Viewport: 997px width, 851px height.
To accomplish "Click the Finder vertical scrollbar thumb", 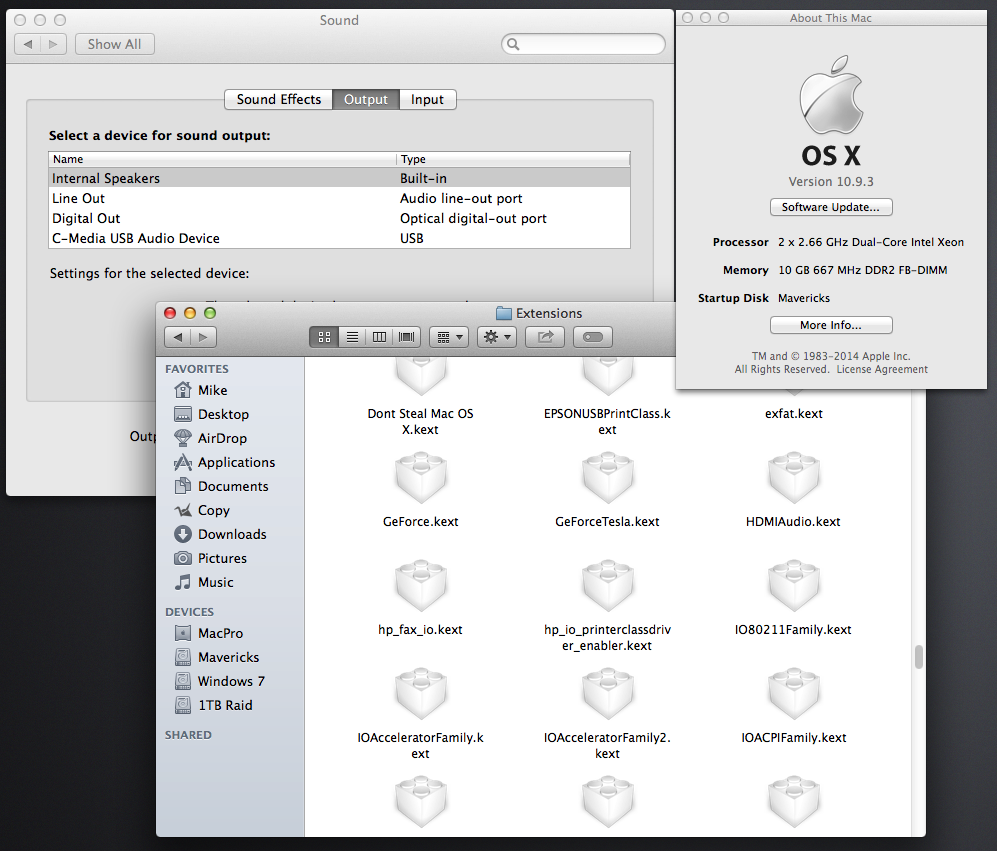I will pos(918,657).
